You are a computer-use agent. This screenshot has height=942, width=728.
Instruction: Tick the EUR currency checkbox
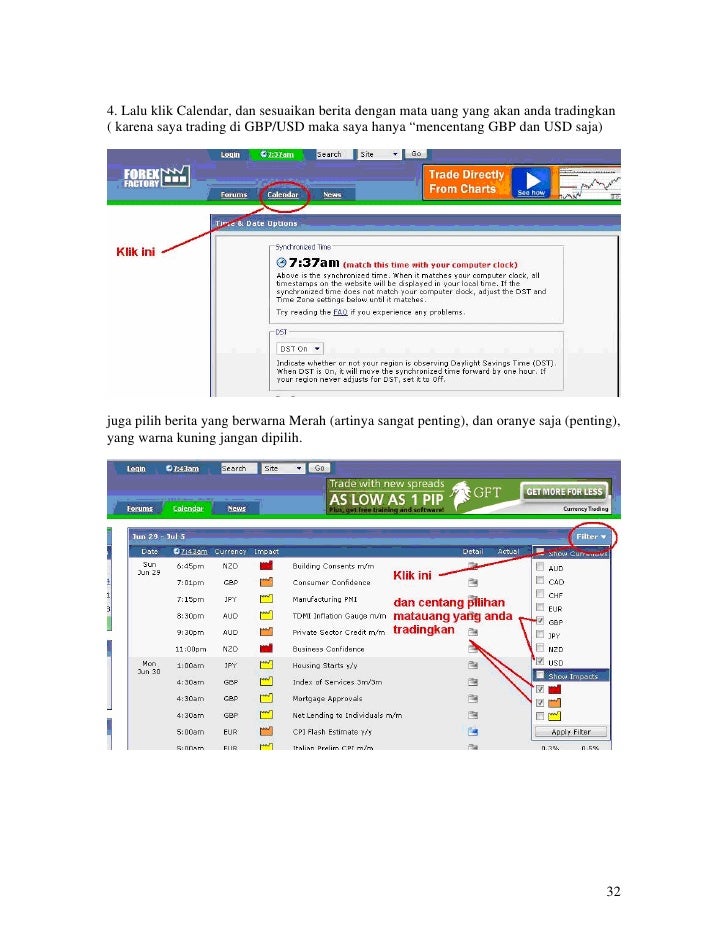coord(540,608)
